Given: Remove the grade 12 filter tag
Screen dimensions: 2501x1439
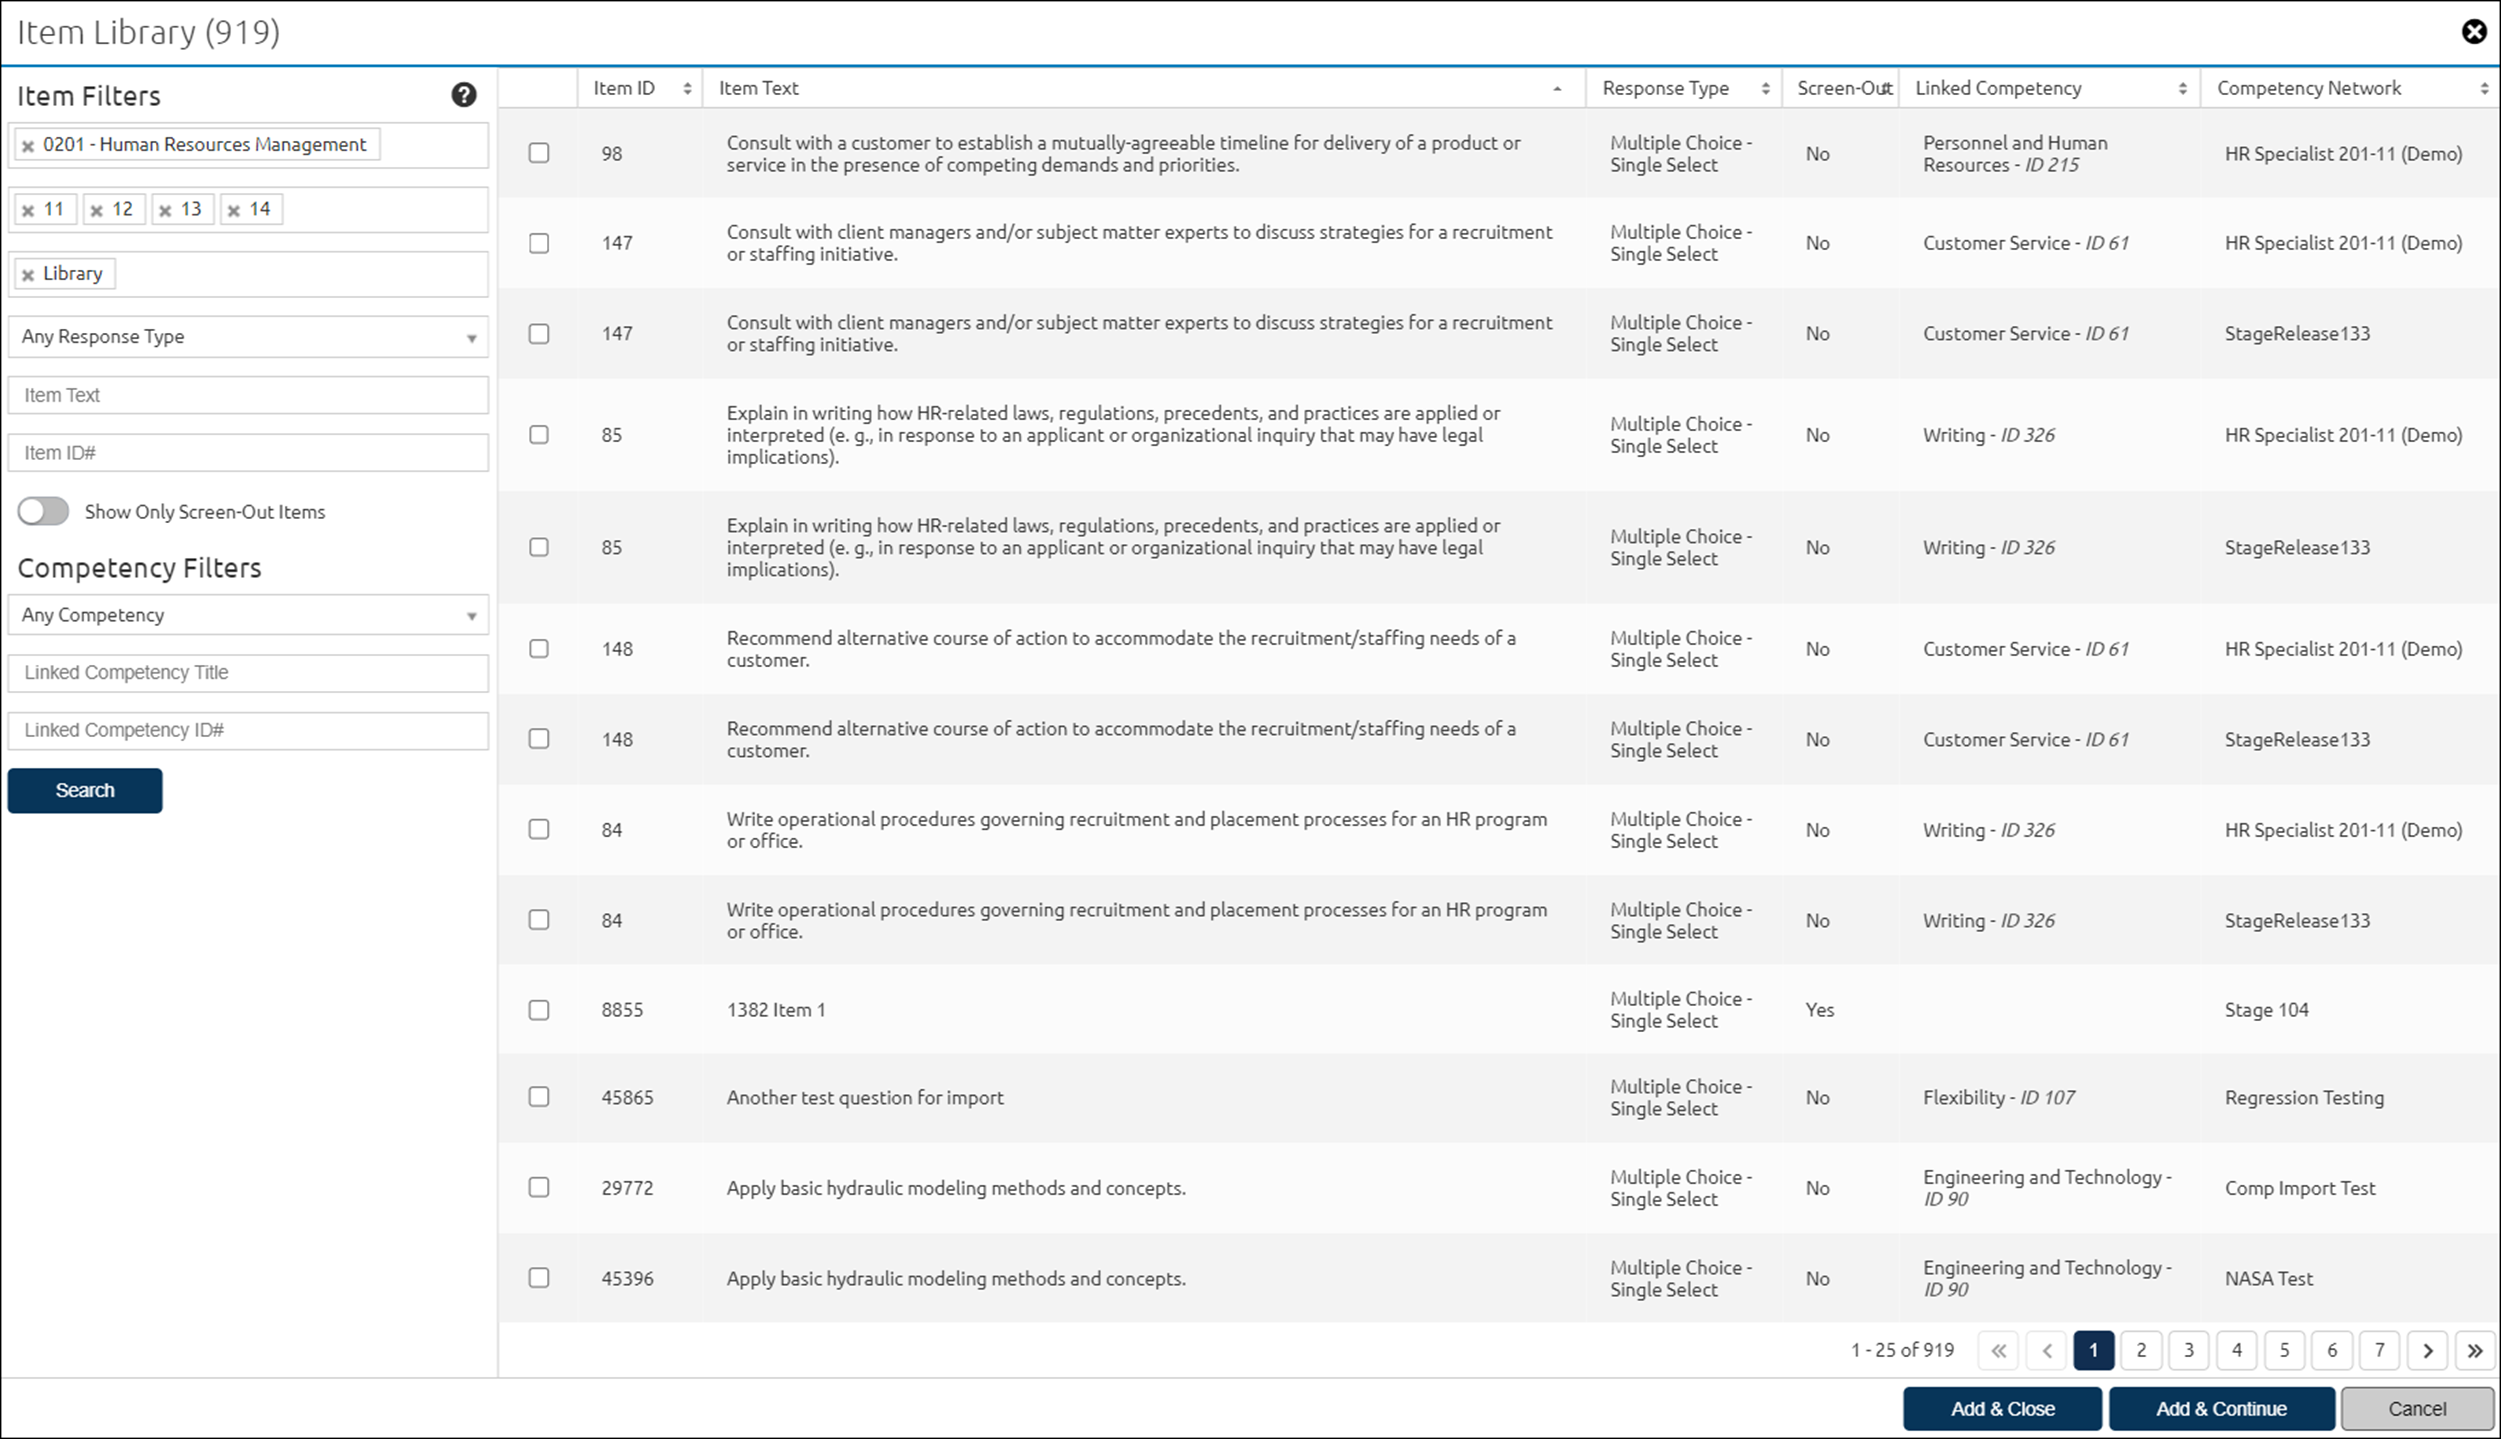Looking at the screenshot, I should [x=97, y=210].
